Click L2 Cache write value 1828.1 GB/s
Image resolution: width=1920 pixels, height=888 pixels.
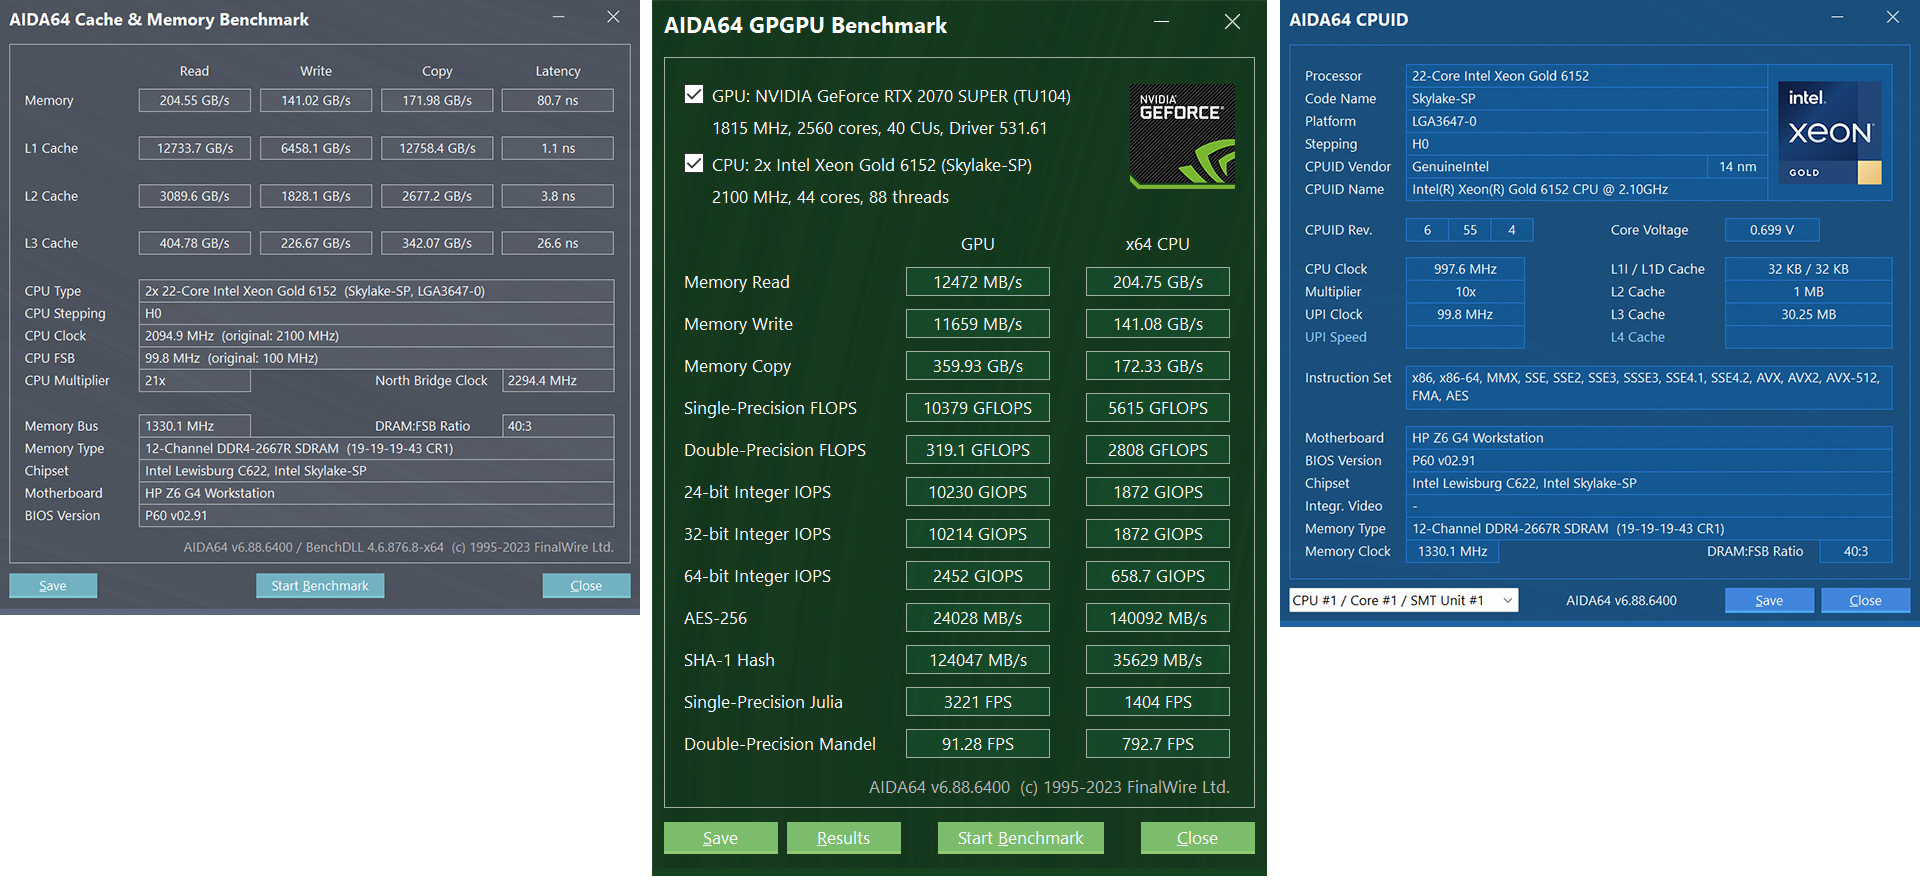tap(316, 196)
